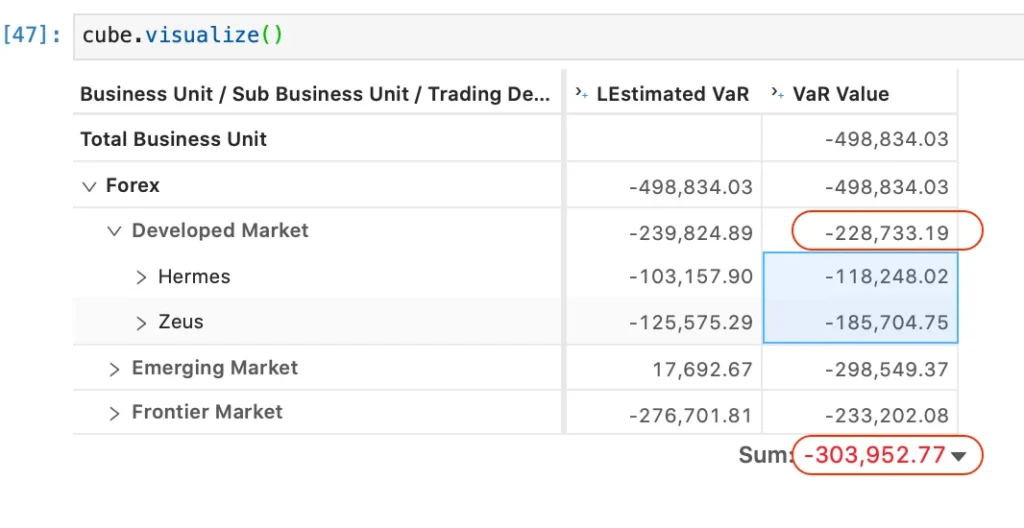Open the Sum aggregation dropdown arrow

click(x=959, y=456)
